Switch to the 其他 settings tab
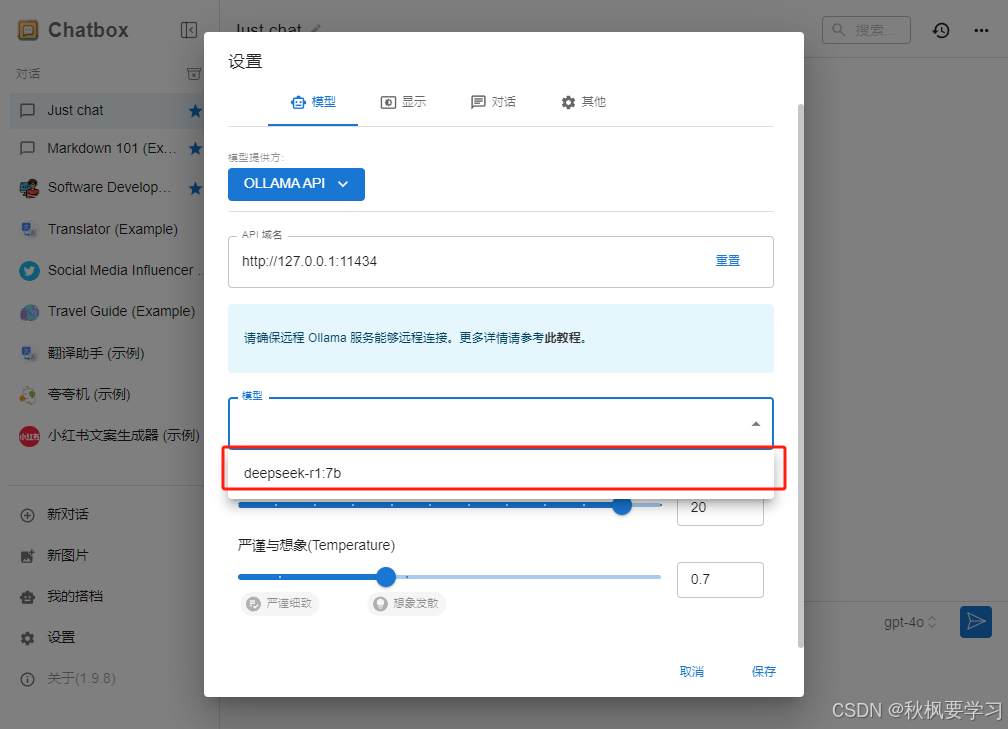The image size is (1008, 729). [x=583, y=102]
